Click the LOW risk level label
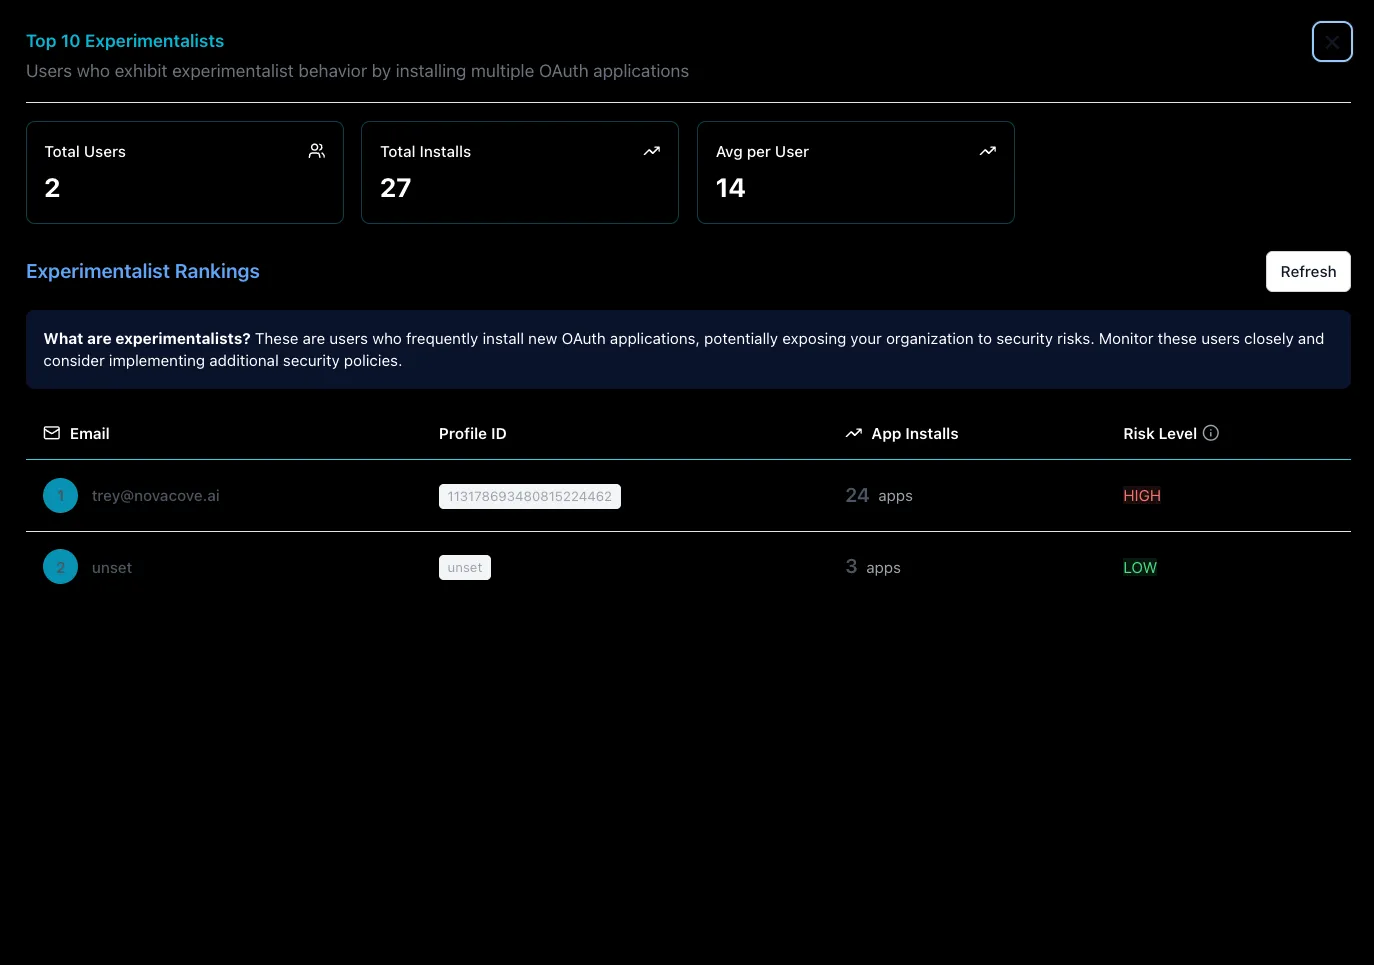The image size is (1374, 965). coord(1139,568)
